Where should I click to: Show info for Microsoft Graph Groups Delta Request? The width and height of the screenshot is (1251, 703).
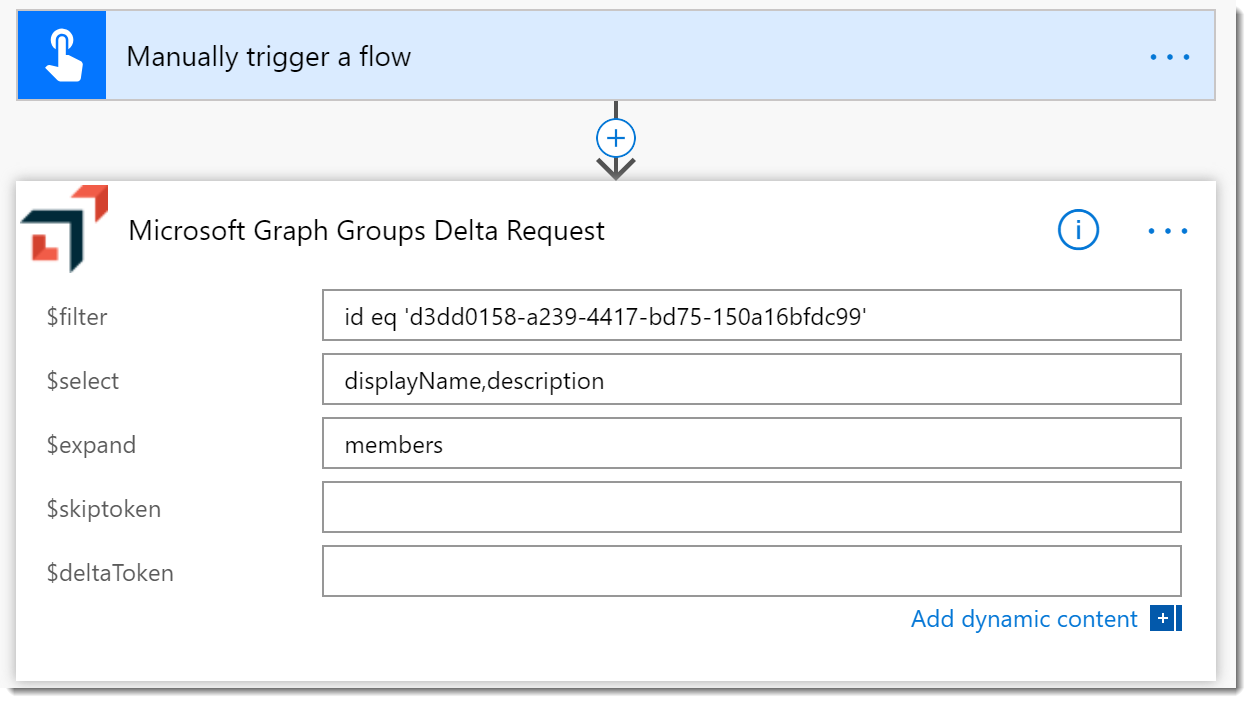pos(1078,231)
